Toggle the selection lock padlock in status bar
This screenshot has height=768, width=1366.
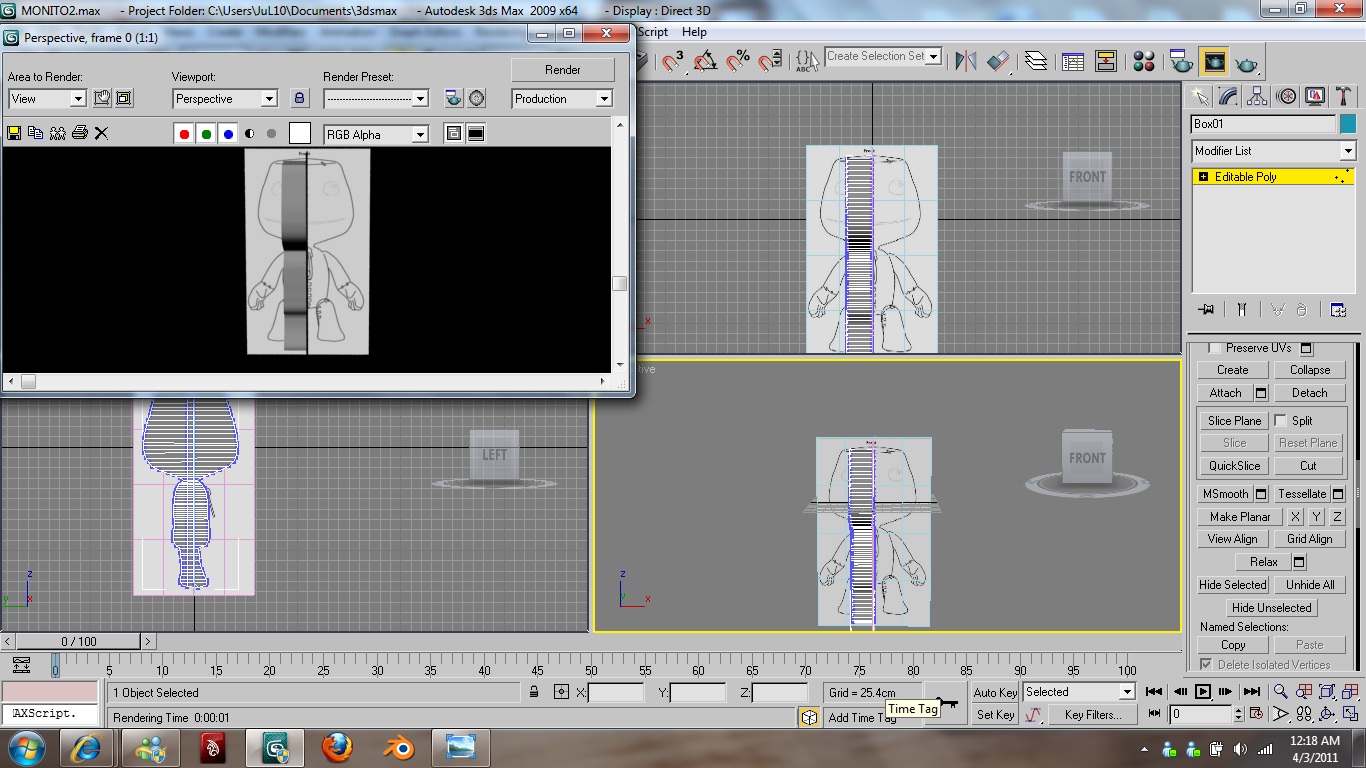[x=534, y=692]
